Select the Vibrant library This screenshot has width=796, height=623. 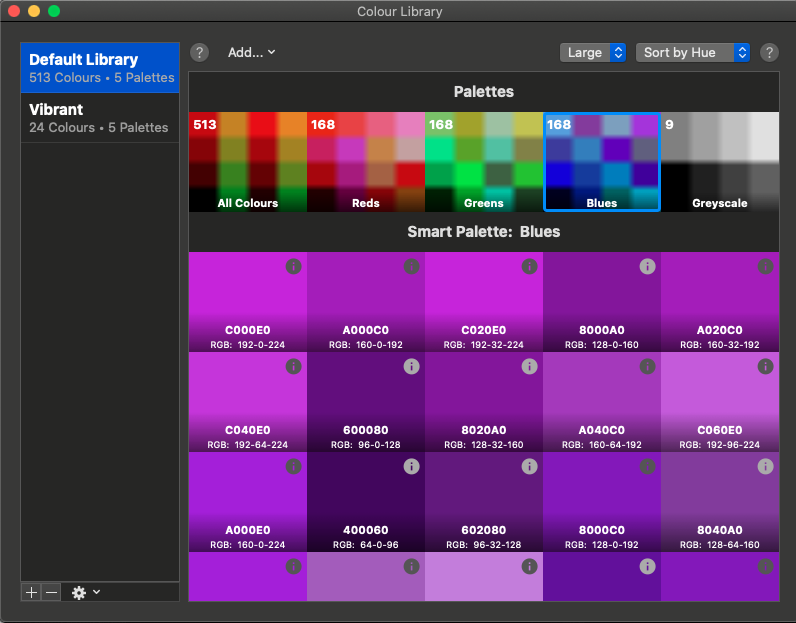click(x=100, y=118)
